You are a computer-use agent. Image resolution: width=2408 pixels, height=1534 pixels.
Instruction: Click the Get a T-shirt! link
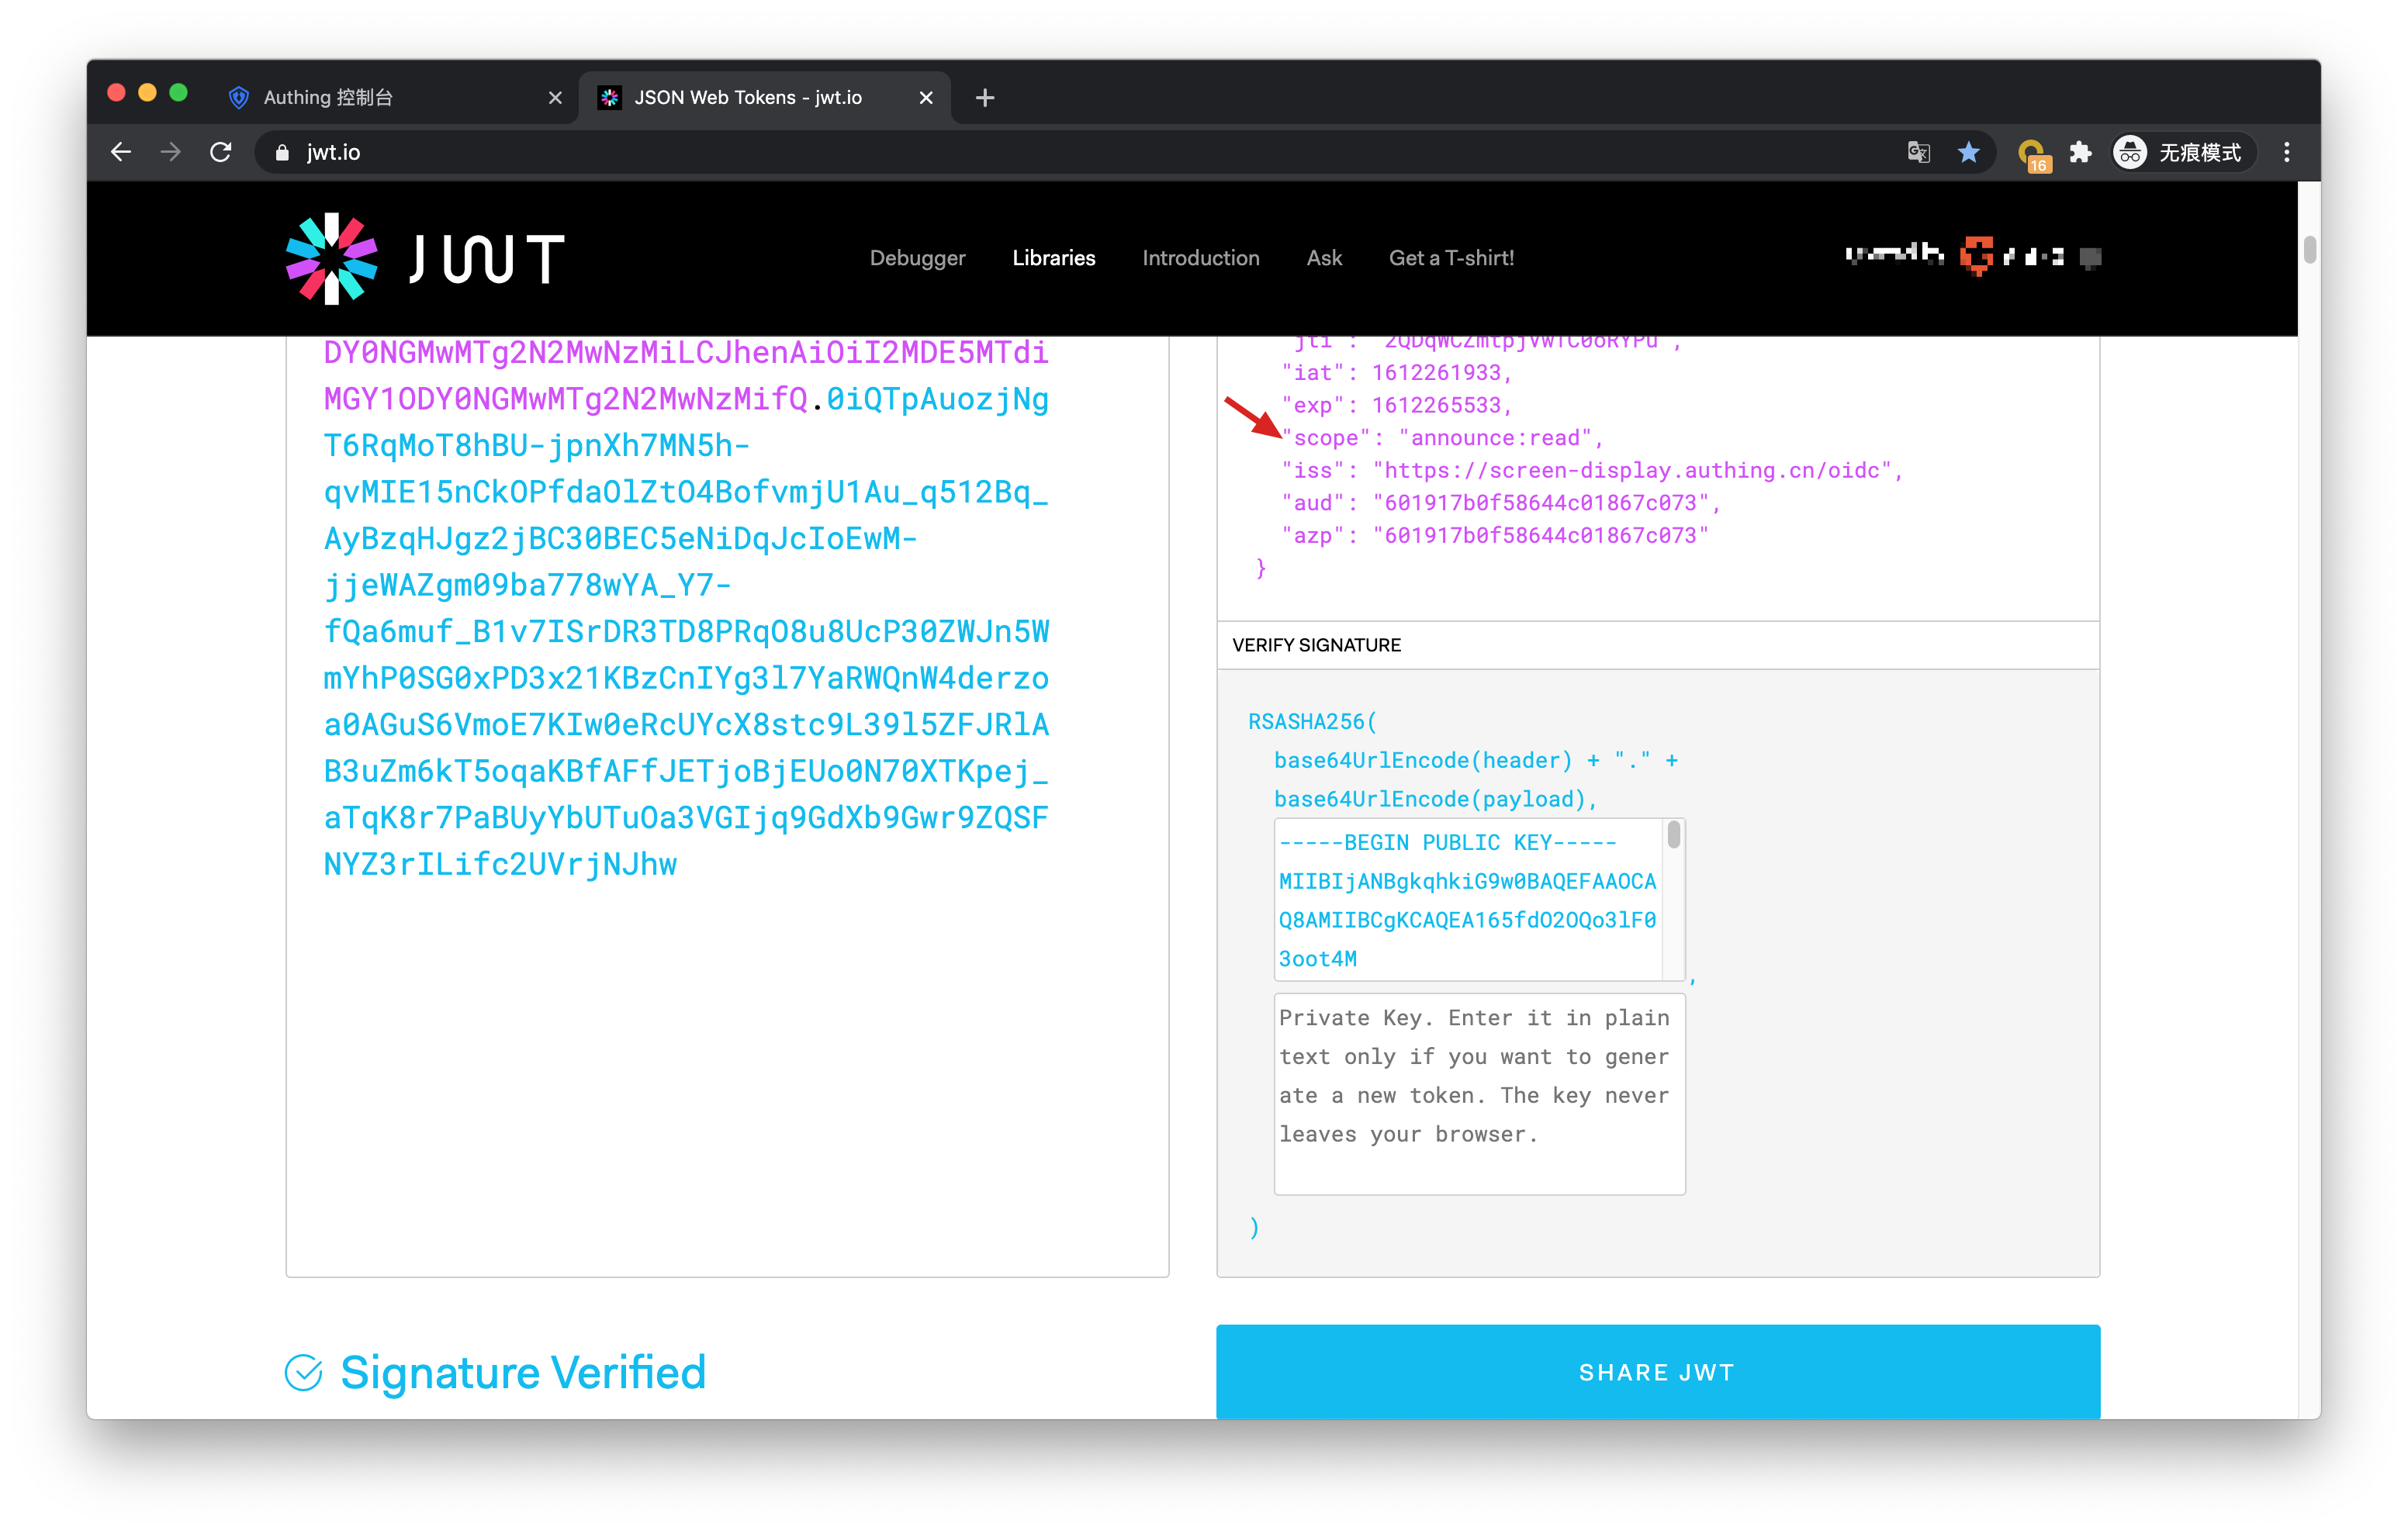1451,258
